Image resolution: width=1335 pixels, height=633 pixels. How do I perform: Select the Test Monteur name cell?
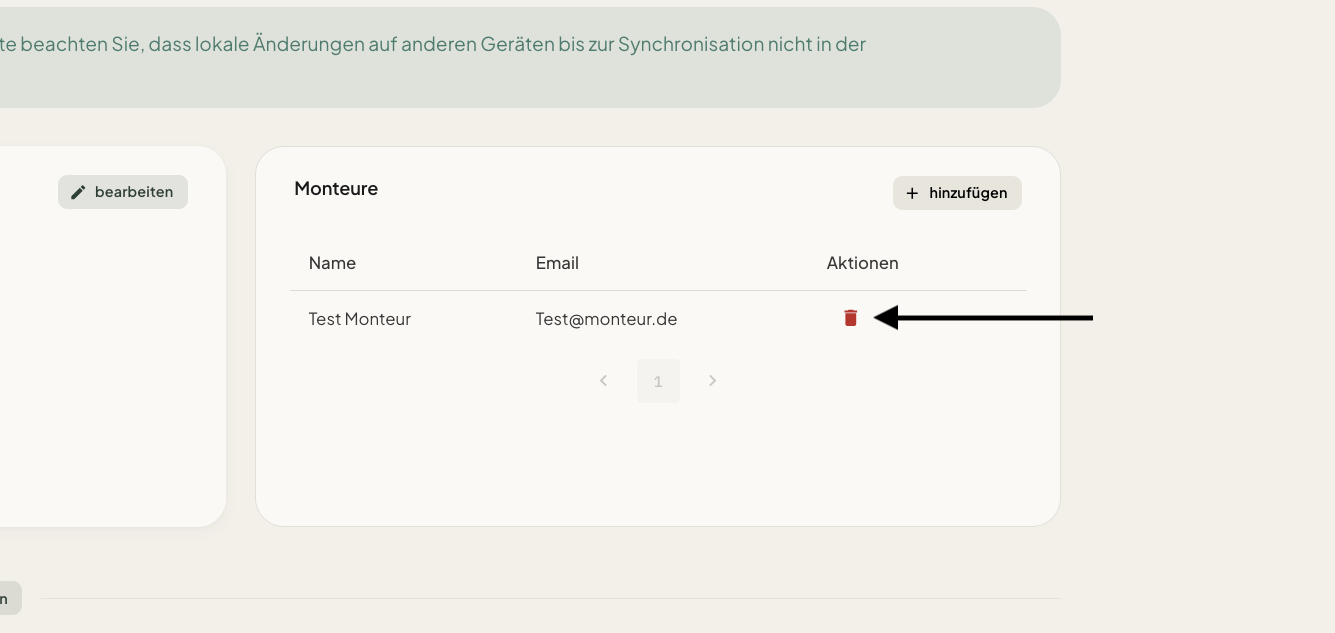point(360,319)
